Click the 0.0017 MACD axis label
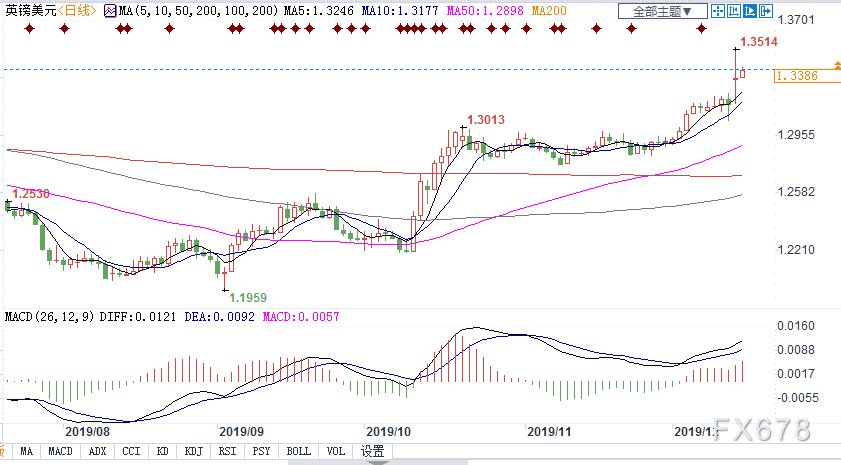Screen dimensions: 841x465 point(796,374)
